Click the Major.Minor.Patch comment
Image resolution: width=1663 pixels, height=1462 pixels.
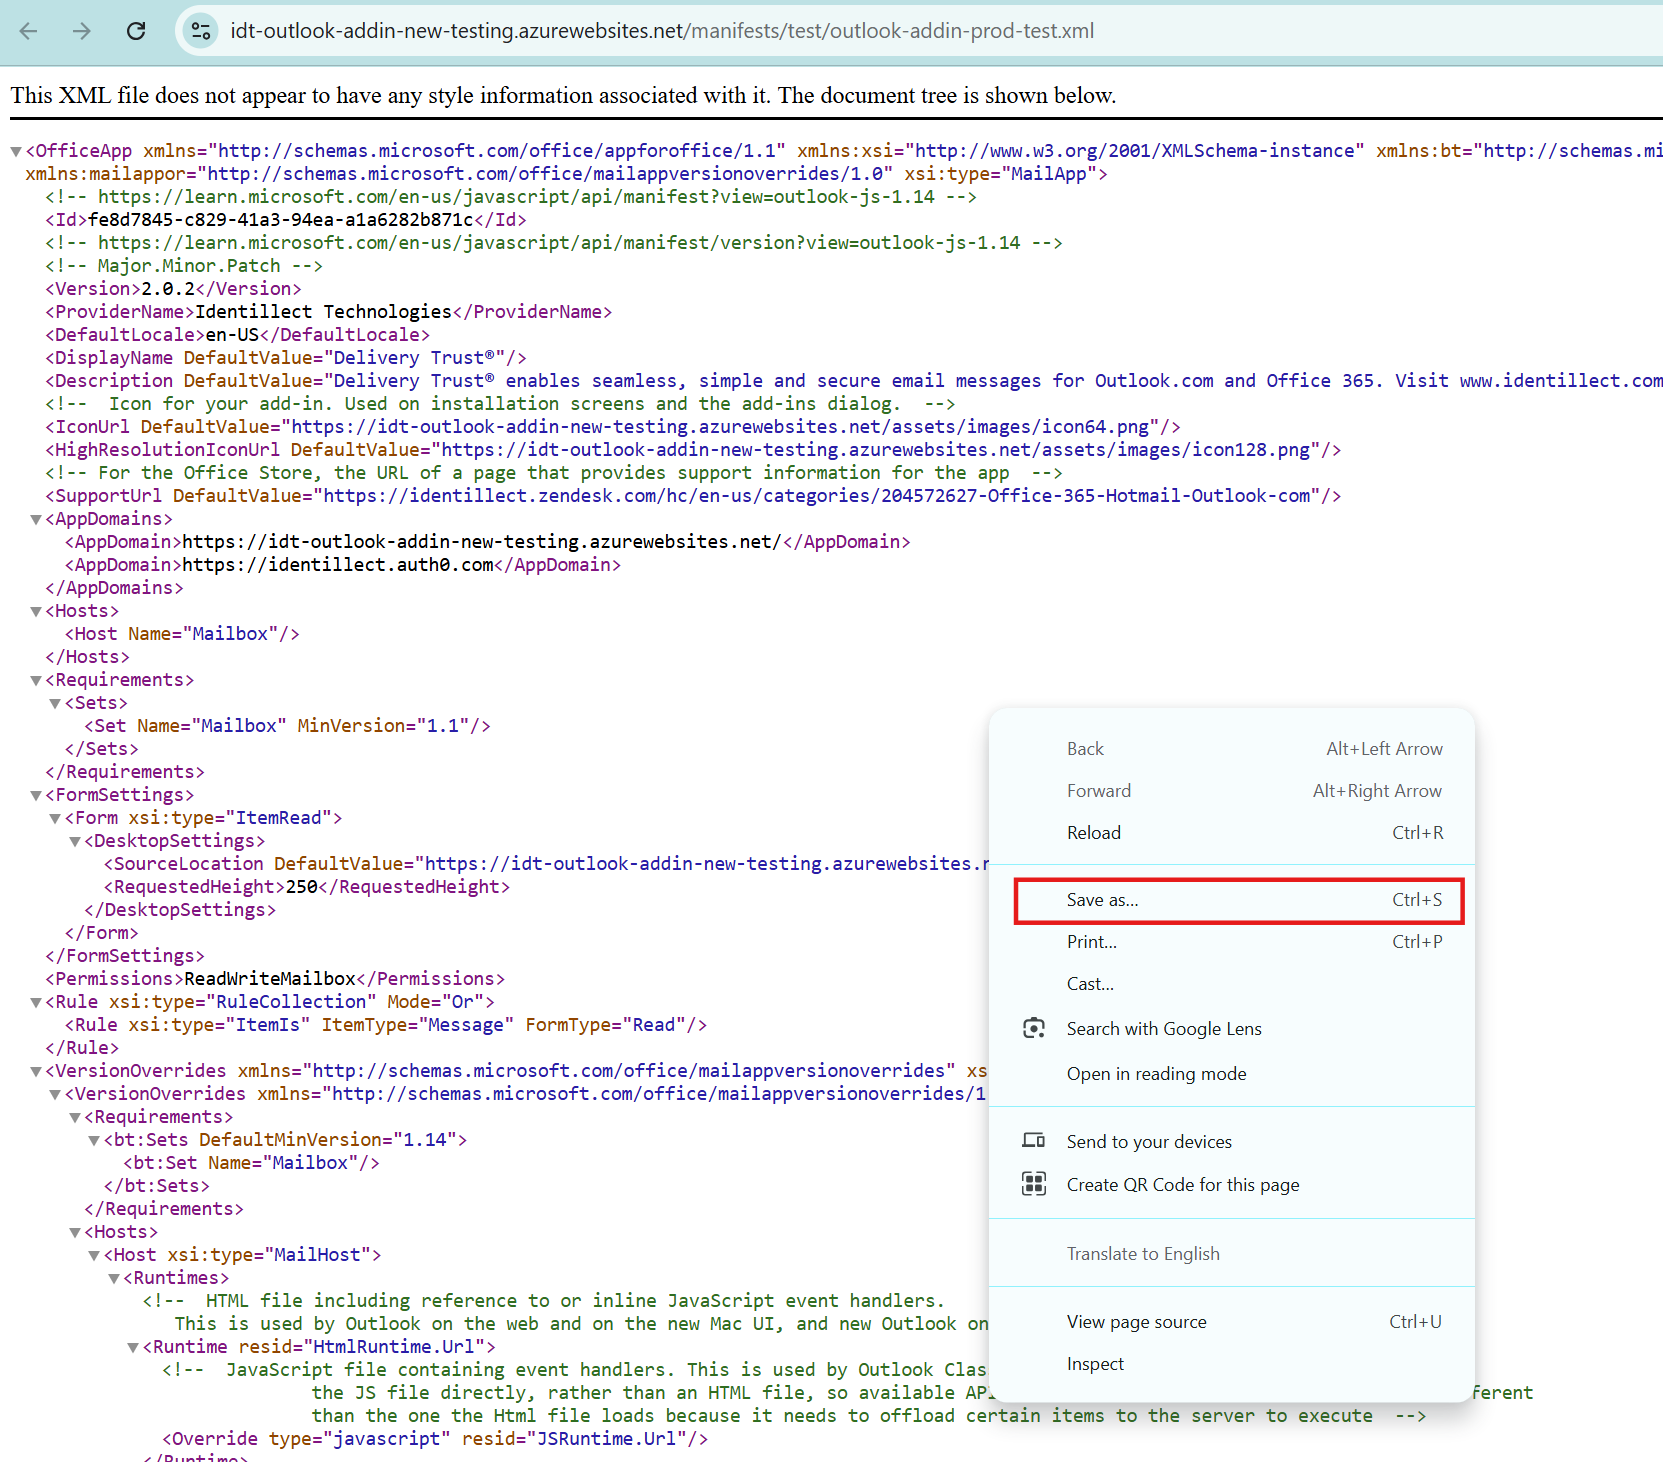click(184, 266)
